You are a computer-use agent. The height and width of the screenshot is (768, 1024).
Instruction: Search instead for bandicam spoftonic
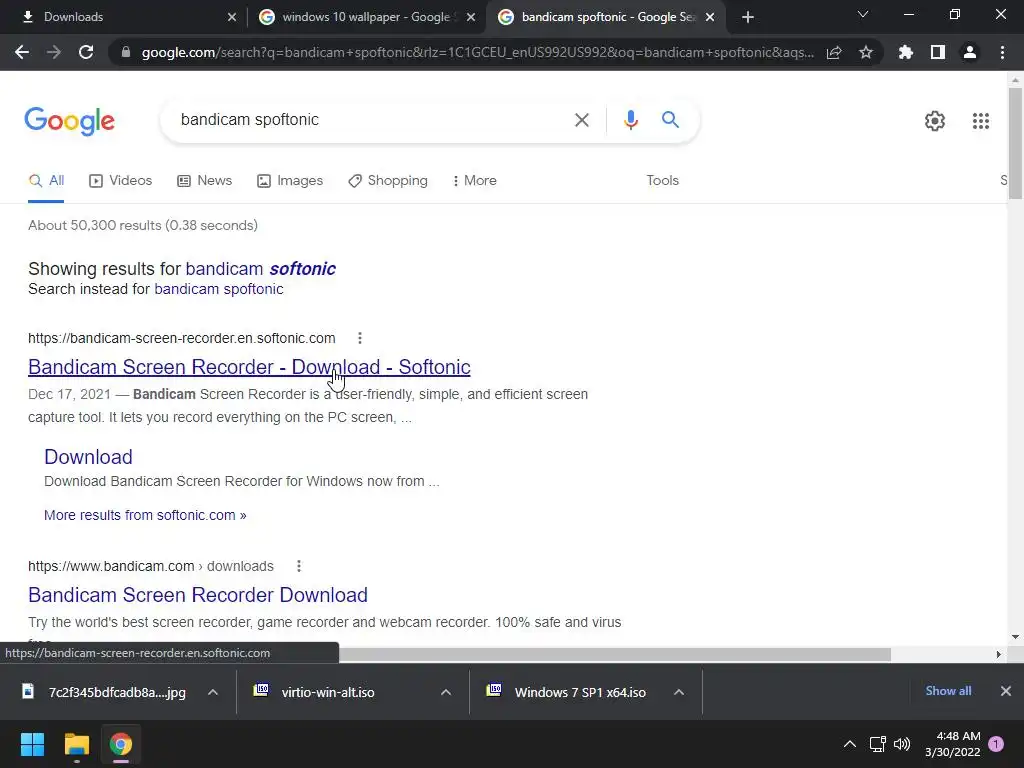(219, 289)
